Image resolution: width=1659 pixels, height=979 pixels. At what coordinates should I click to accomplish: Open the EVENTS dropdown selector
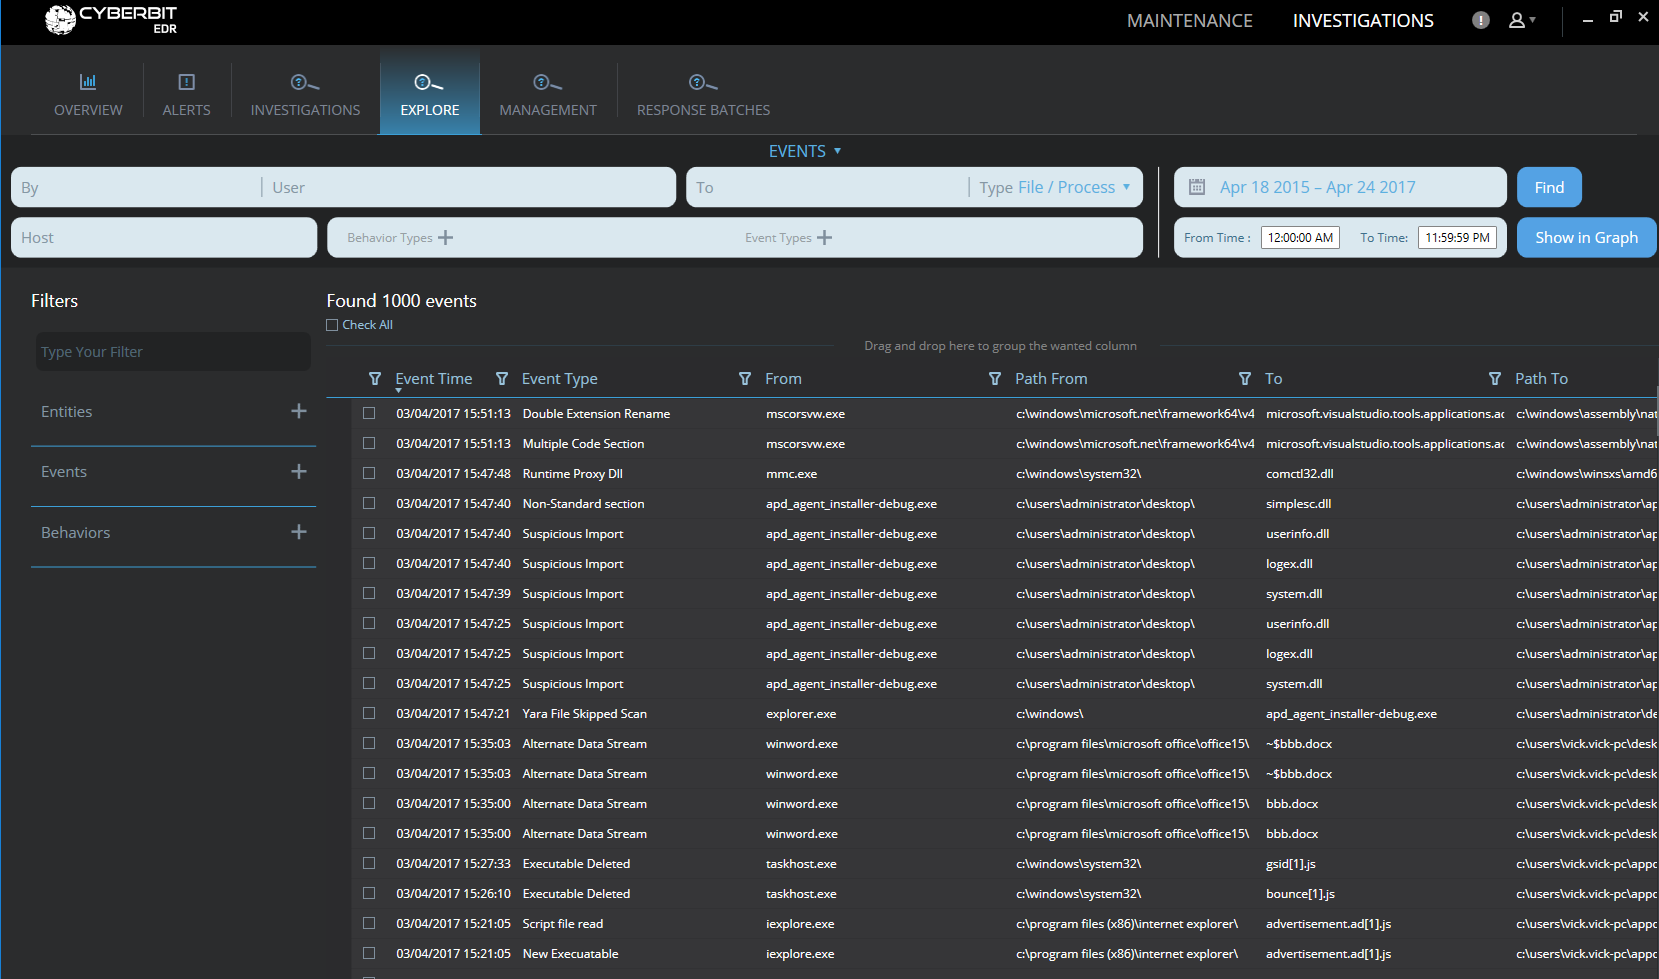(x=805, y=151)
